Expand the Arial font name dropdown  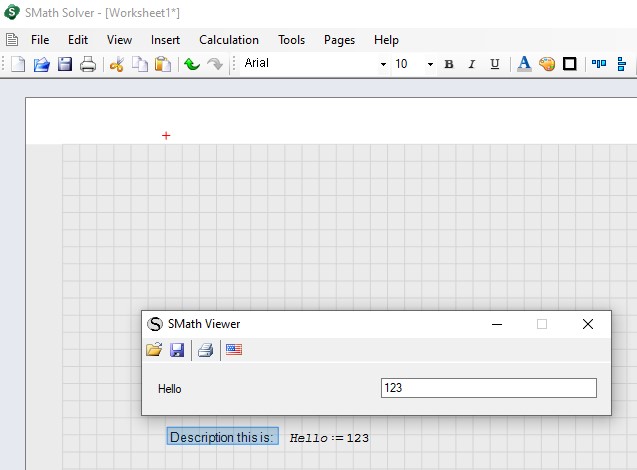pos(382,64)
